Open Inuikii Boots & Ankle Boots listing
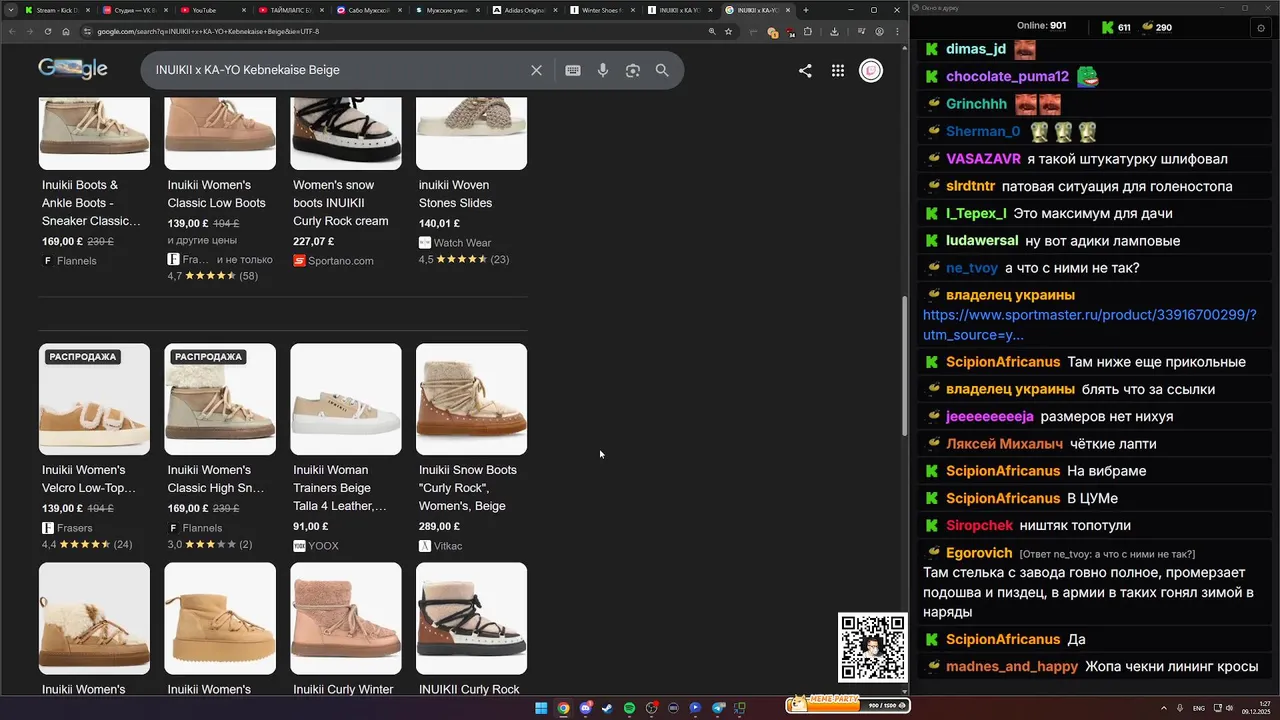Image resolution: width=1280 pixels, height=720 pixels. tap(91, 203)
